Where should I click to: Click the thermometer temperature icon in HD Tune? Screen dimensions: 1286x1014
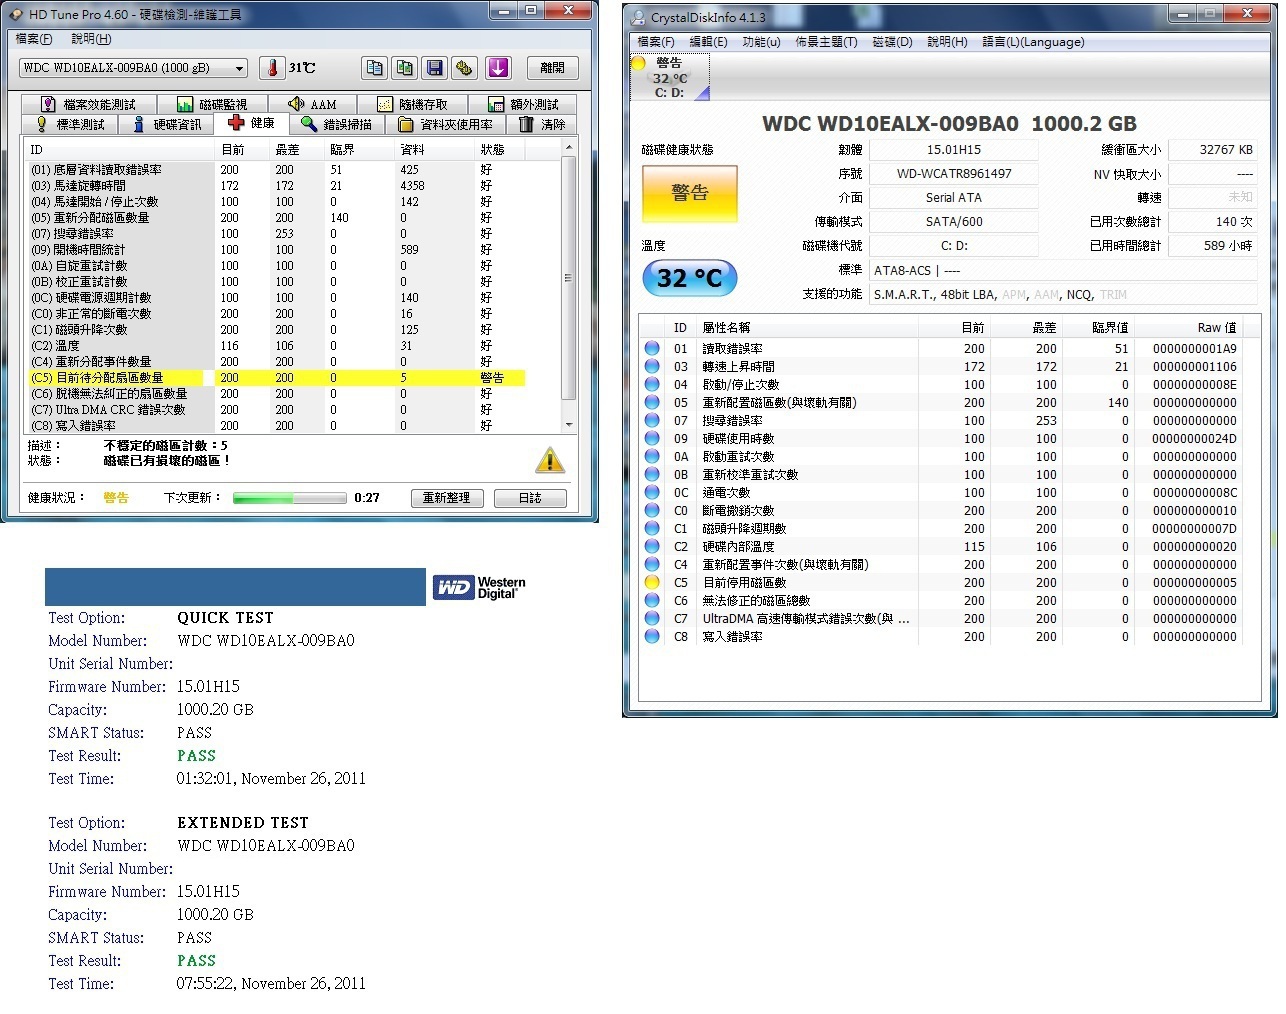click(272, 68)
